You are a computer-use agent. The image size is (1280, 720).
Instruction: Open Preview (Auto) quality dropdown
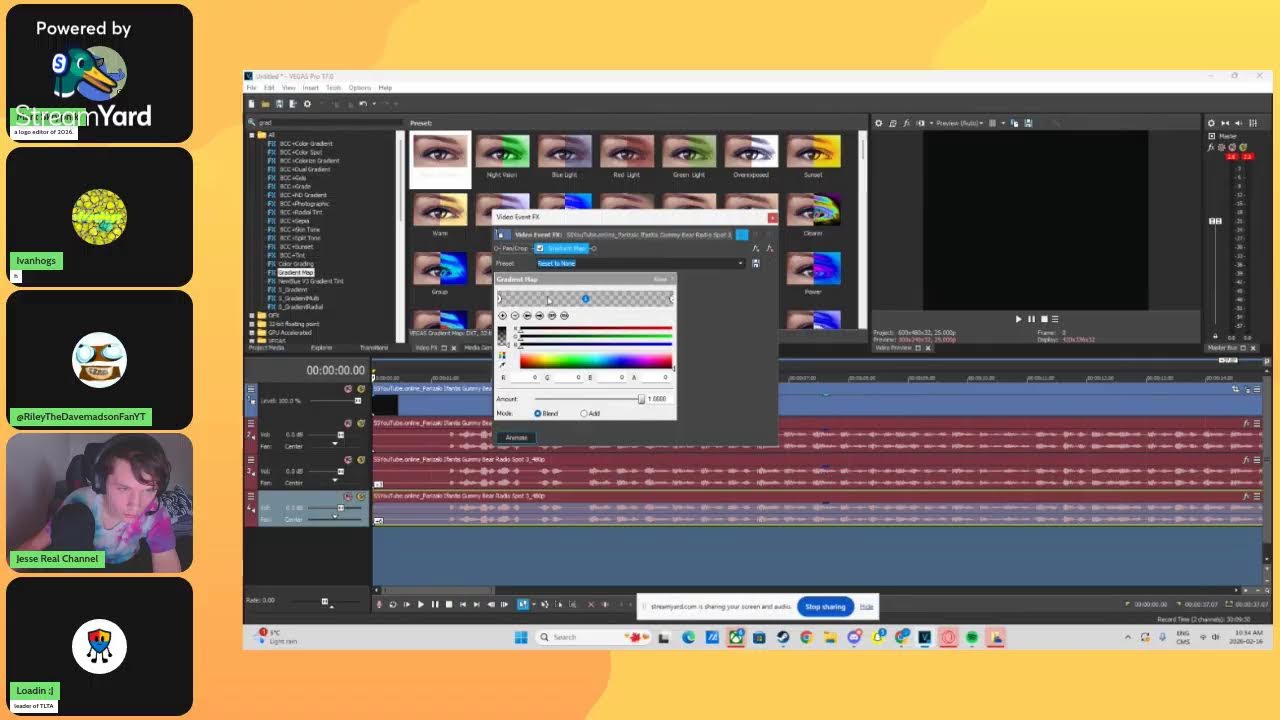tap(958, 123)
